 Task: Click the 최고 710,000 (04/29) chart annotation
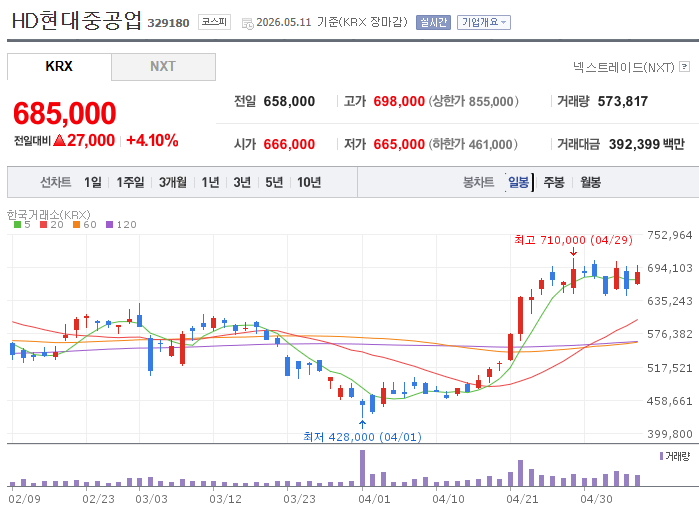(x=573, y=240)
